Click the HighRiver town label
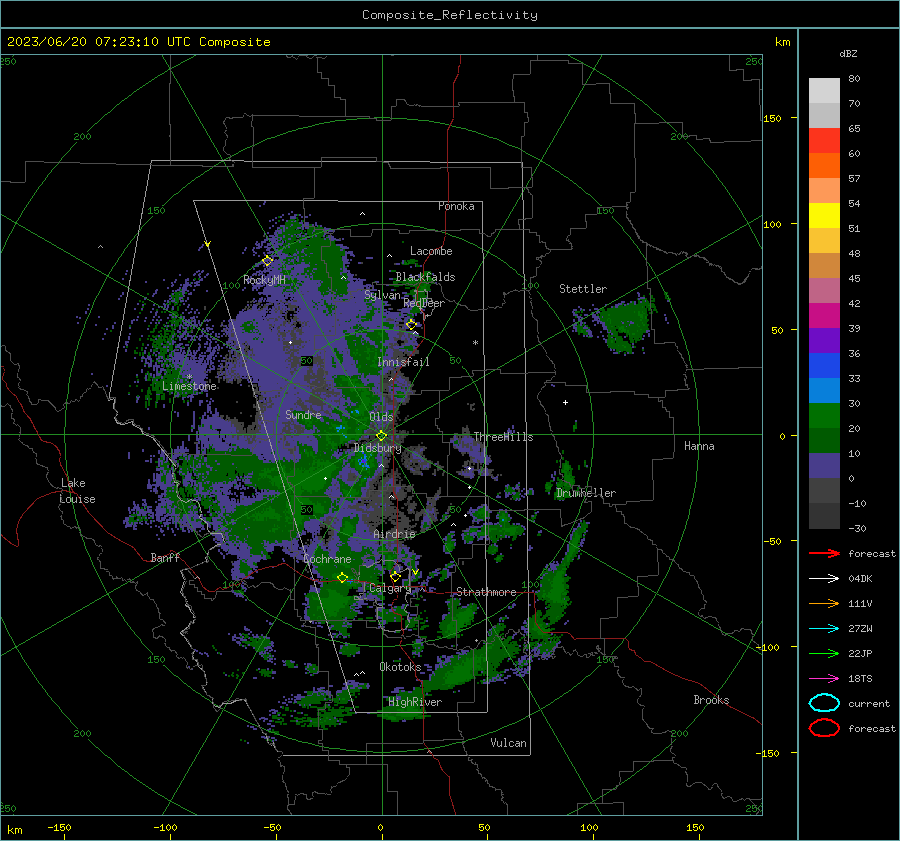Image resolution: width=900 pixels, height=841 pixels. click(x=415, y=702)
